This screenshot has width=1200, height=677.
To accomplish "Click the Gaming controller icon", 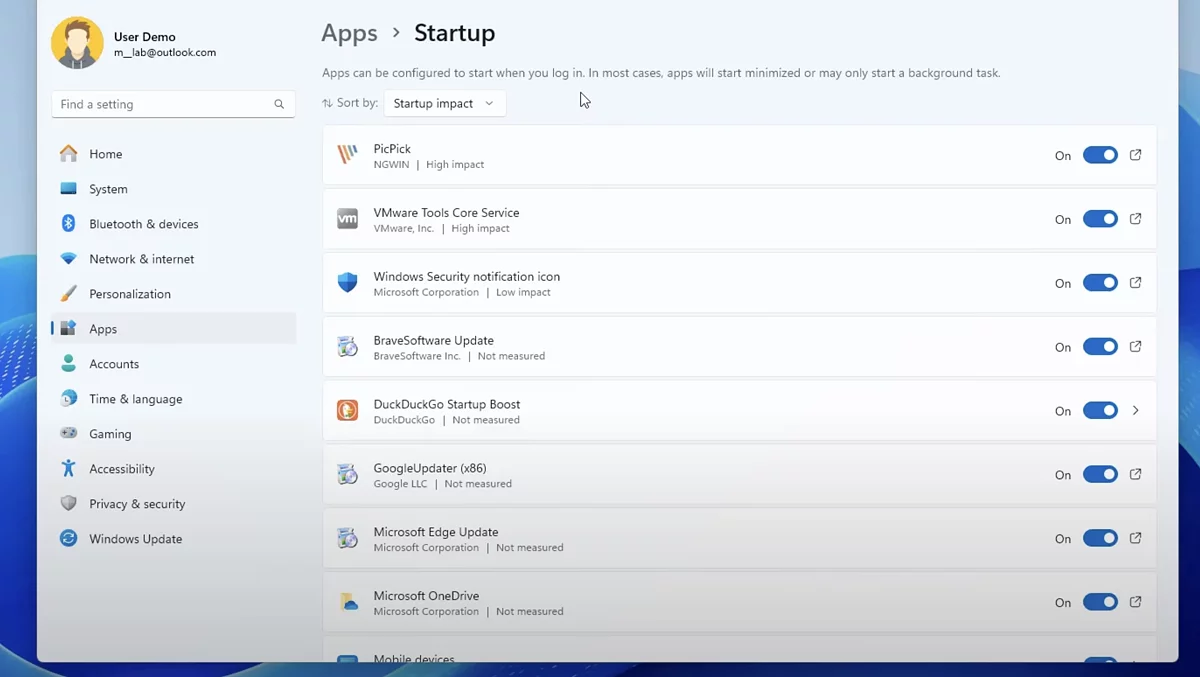I will (68, 433).
